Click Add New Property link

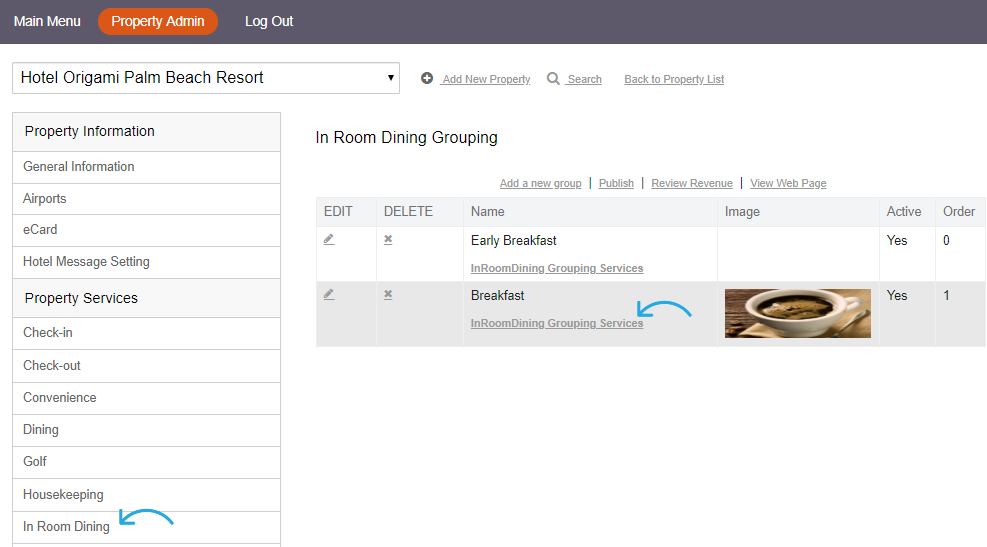[486, 79]
